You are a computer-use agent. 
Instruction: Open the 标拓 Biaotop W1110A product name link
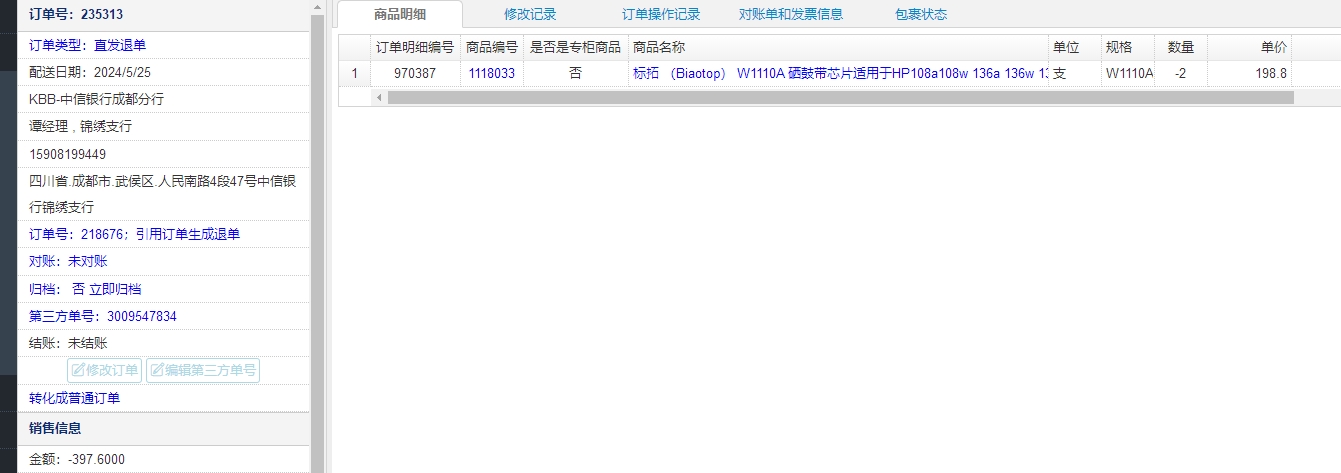pyautogui.click(x=840, y=73)
